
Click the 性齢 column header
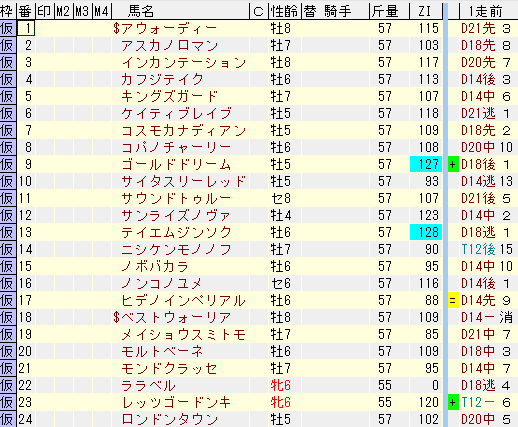click(285, 11)
